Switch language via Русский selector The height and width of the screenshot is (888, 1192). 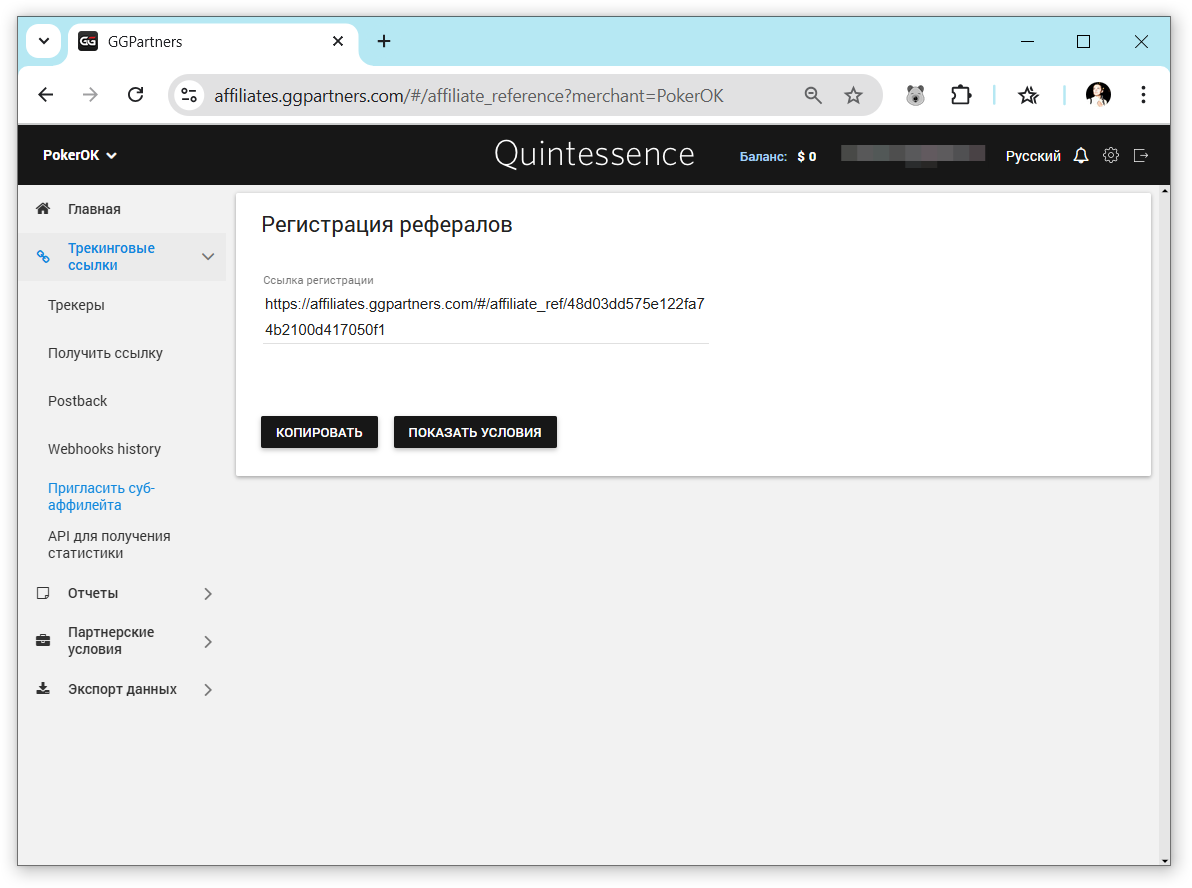(x=1032, y=156)
